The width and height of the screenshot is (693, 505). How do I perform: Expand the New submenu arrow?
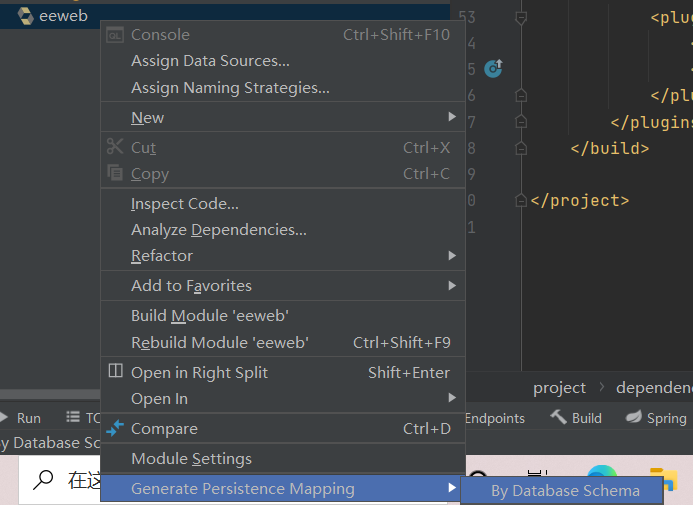(452, 117)
